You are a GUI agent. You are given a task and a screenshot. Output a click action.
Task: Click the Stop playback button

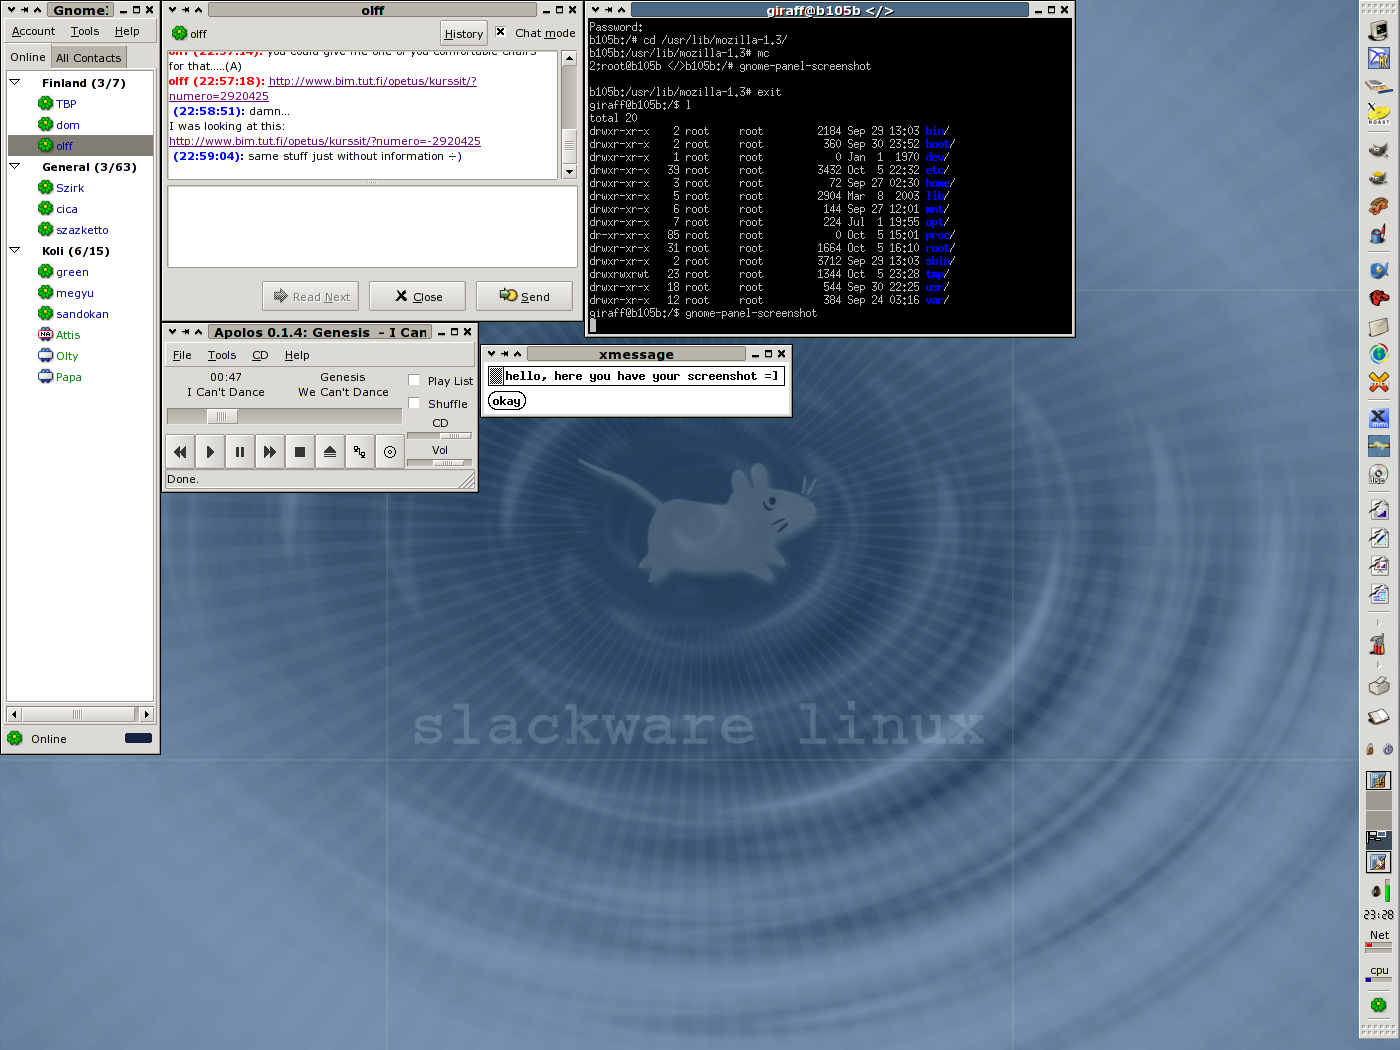click(300, 452)
